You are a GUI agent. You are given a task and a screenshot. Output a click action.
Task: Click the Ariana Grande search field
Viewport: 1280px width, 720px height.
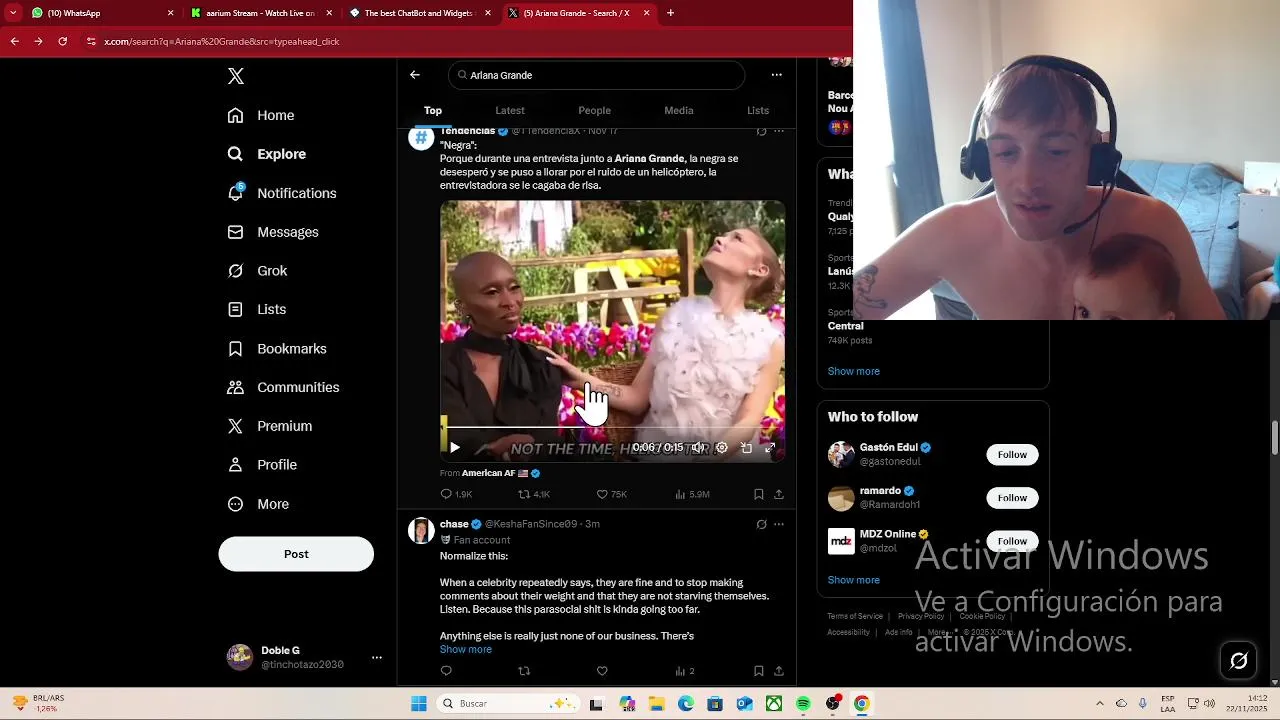[597, 75]
